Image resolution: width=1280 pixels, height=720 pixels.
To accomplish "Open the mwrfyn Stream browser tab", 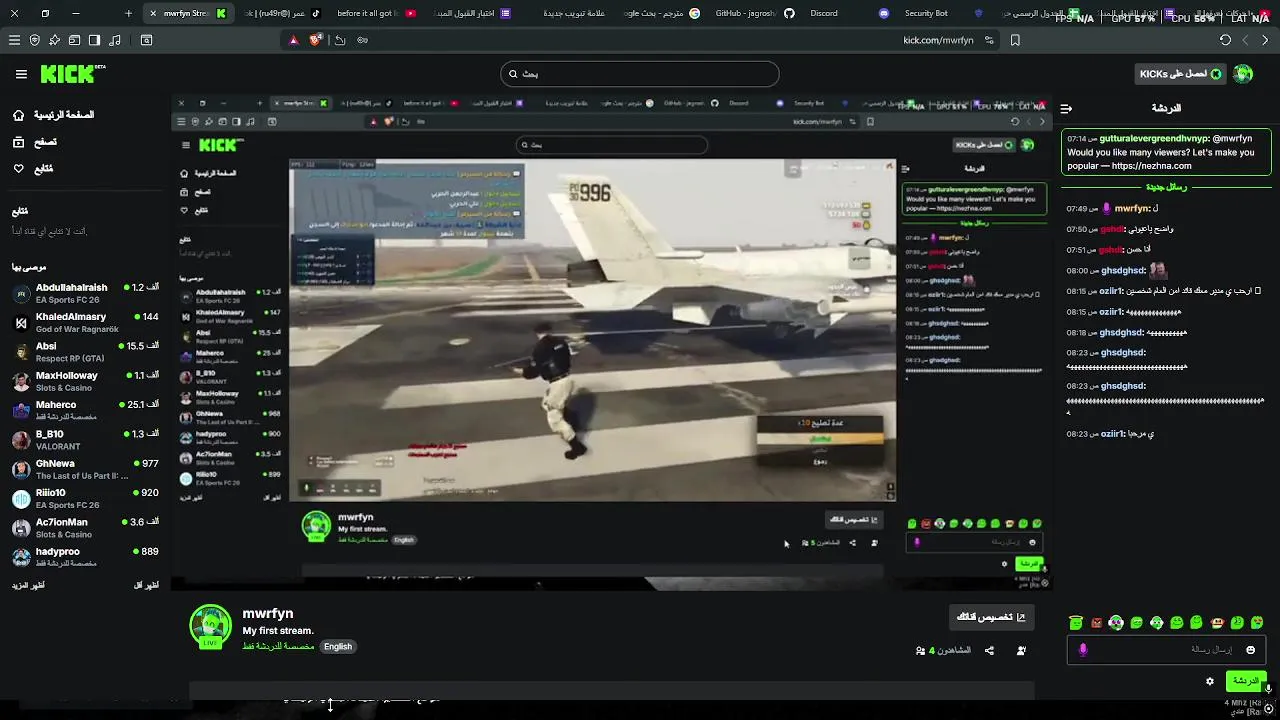I will pyautogui.click(x=189, y=13).
